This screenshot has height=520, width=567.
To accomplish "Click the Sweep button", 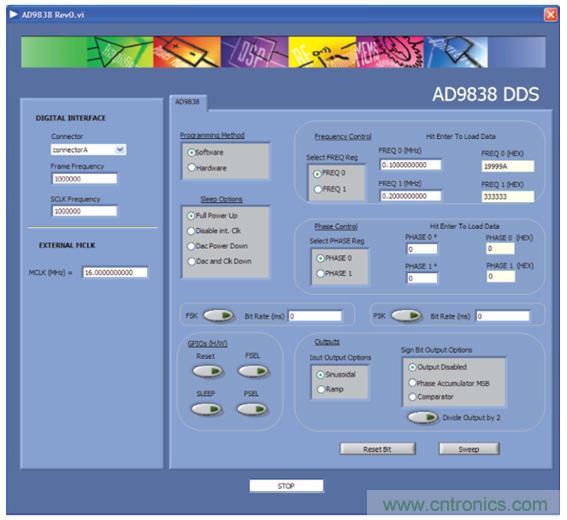I will pos(469,449).
